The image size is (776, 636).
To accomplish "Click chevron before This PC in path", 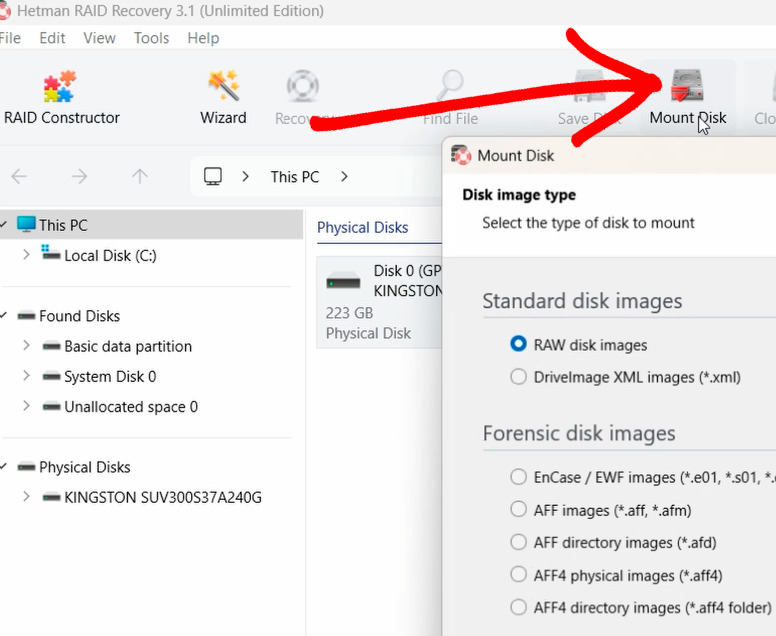I will [245, 176].
